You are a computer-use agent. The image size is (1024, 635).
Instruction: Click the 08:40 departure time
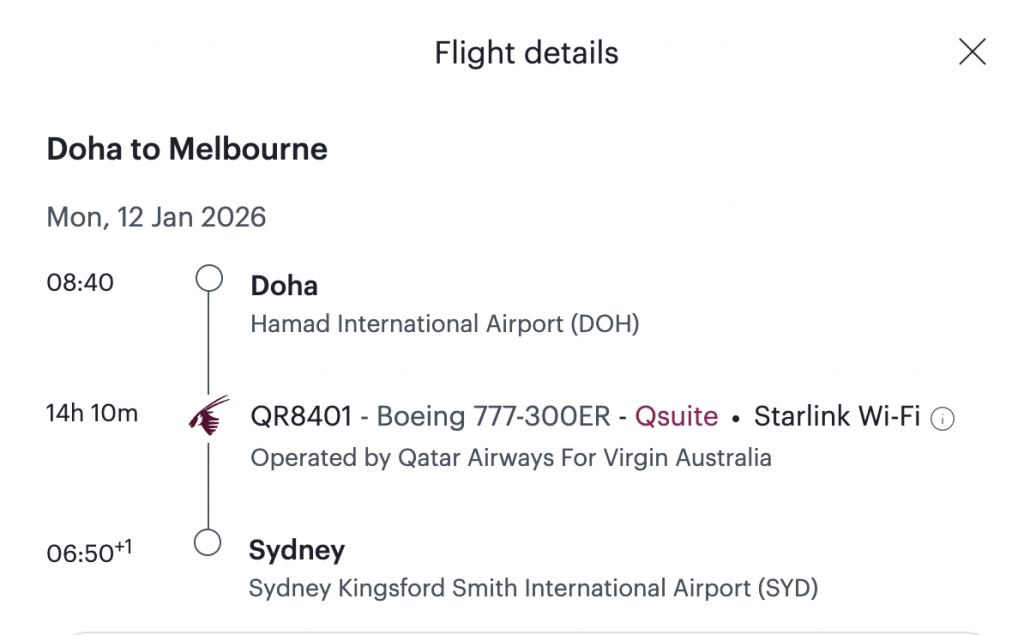click(x=80, y=282)
